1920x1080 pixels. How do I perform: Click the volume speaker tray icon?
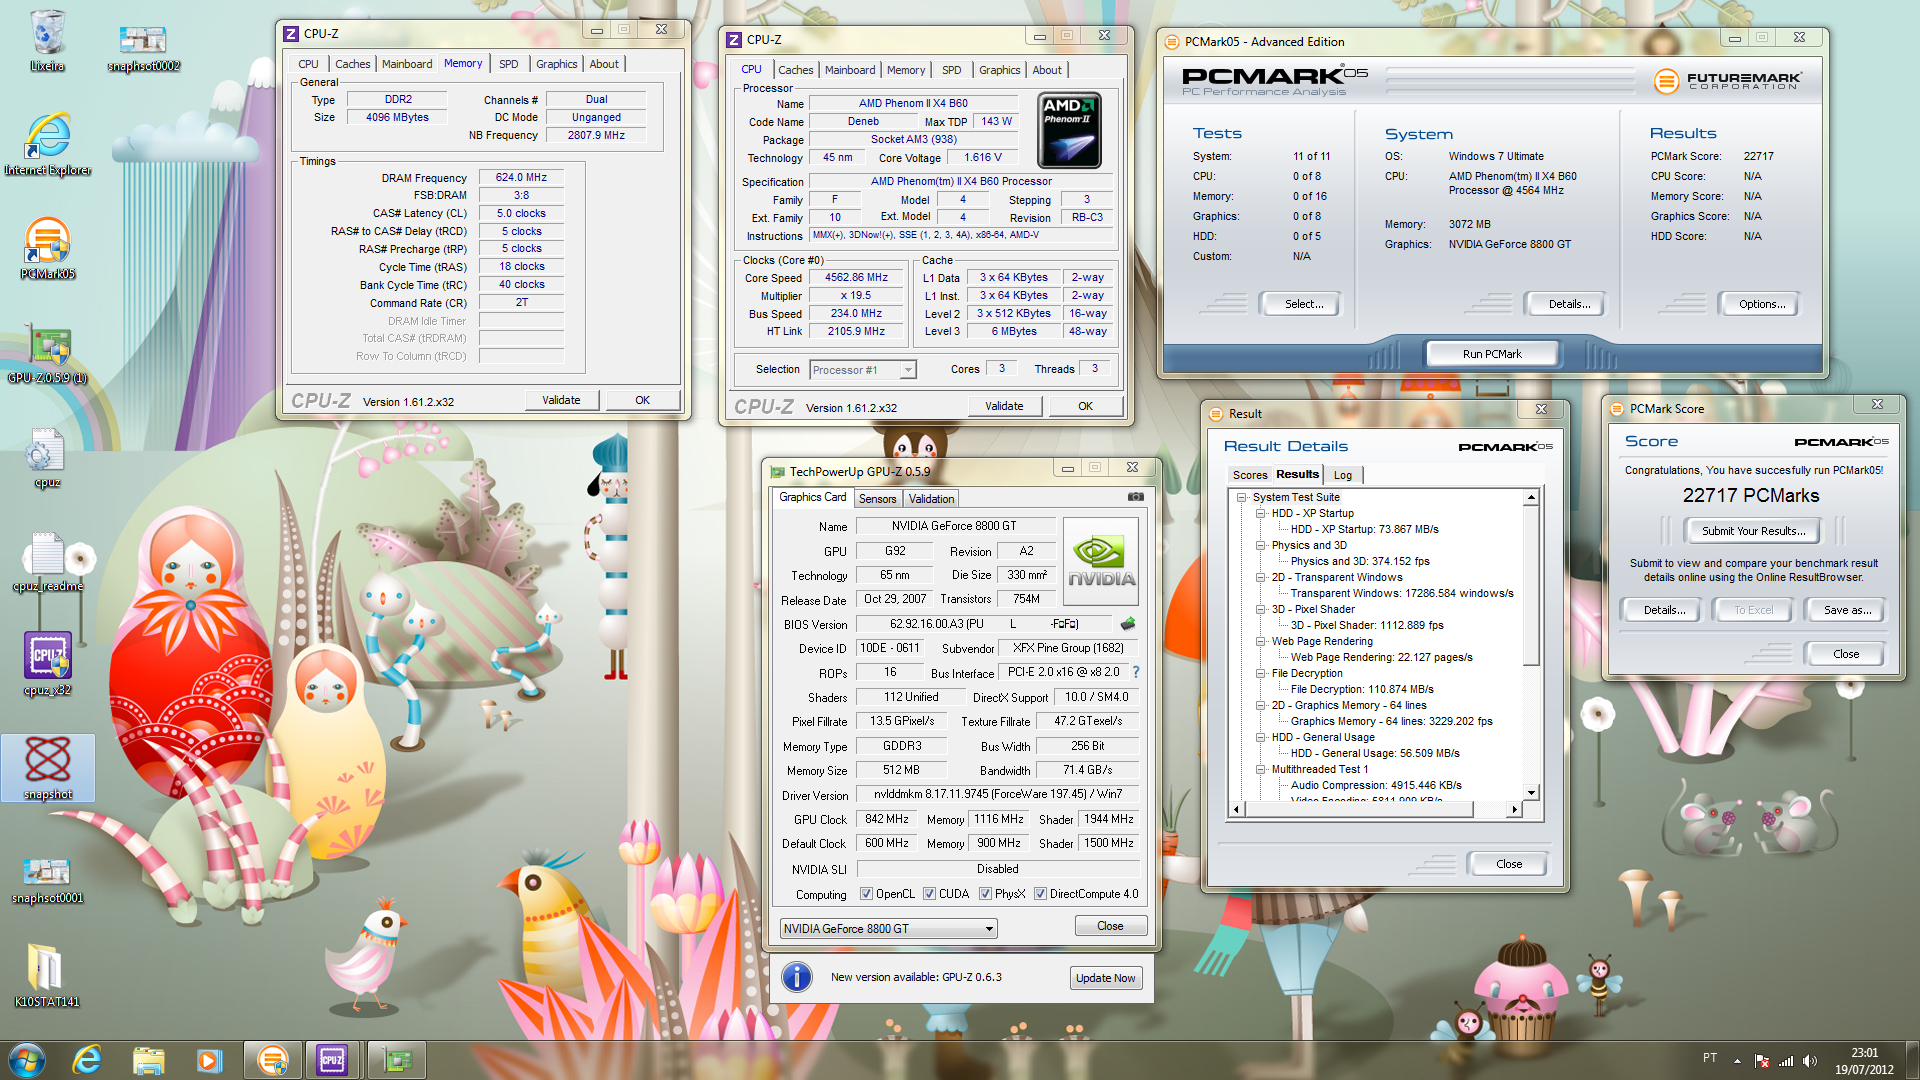[x=1810, y=1061]
